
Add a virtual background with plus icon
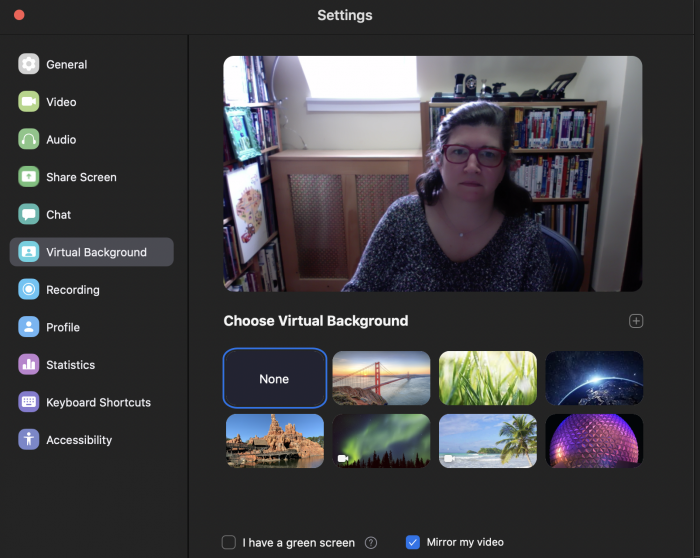(636, 321)
